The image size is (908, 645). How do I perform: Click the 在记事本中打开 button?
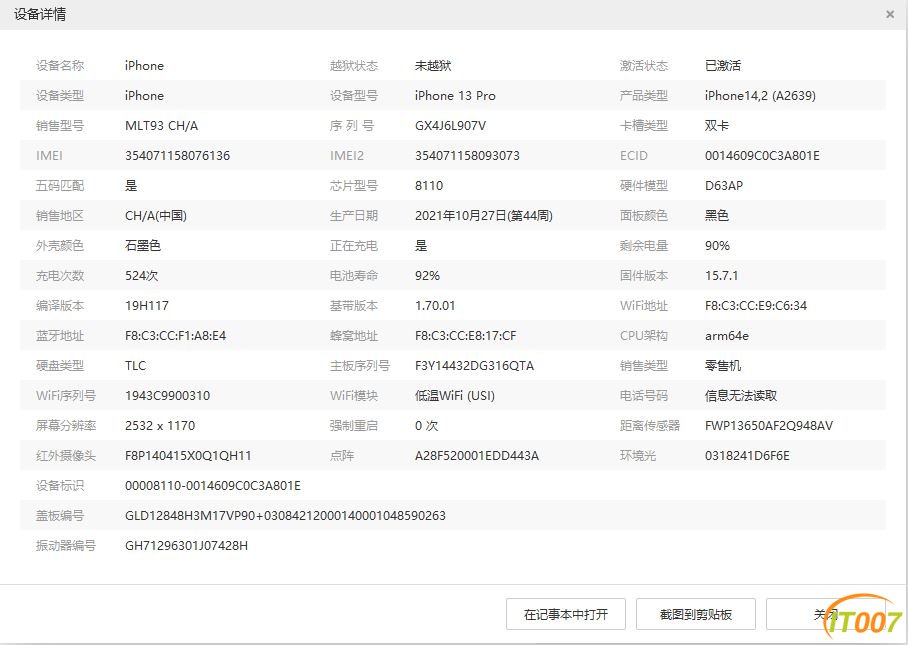566,614
